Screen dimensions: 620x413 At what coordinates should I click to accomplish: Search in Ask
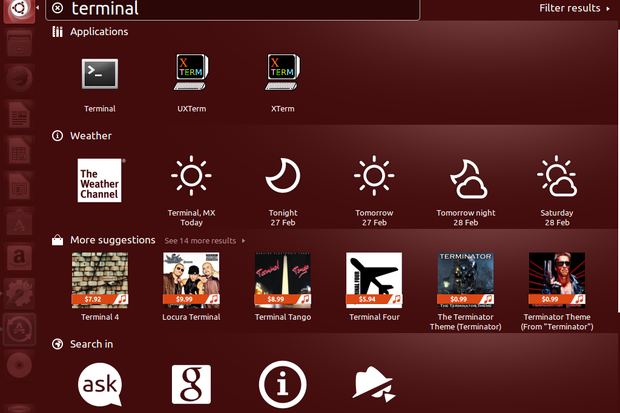[x=100, y=385]
